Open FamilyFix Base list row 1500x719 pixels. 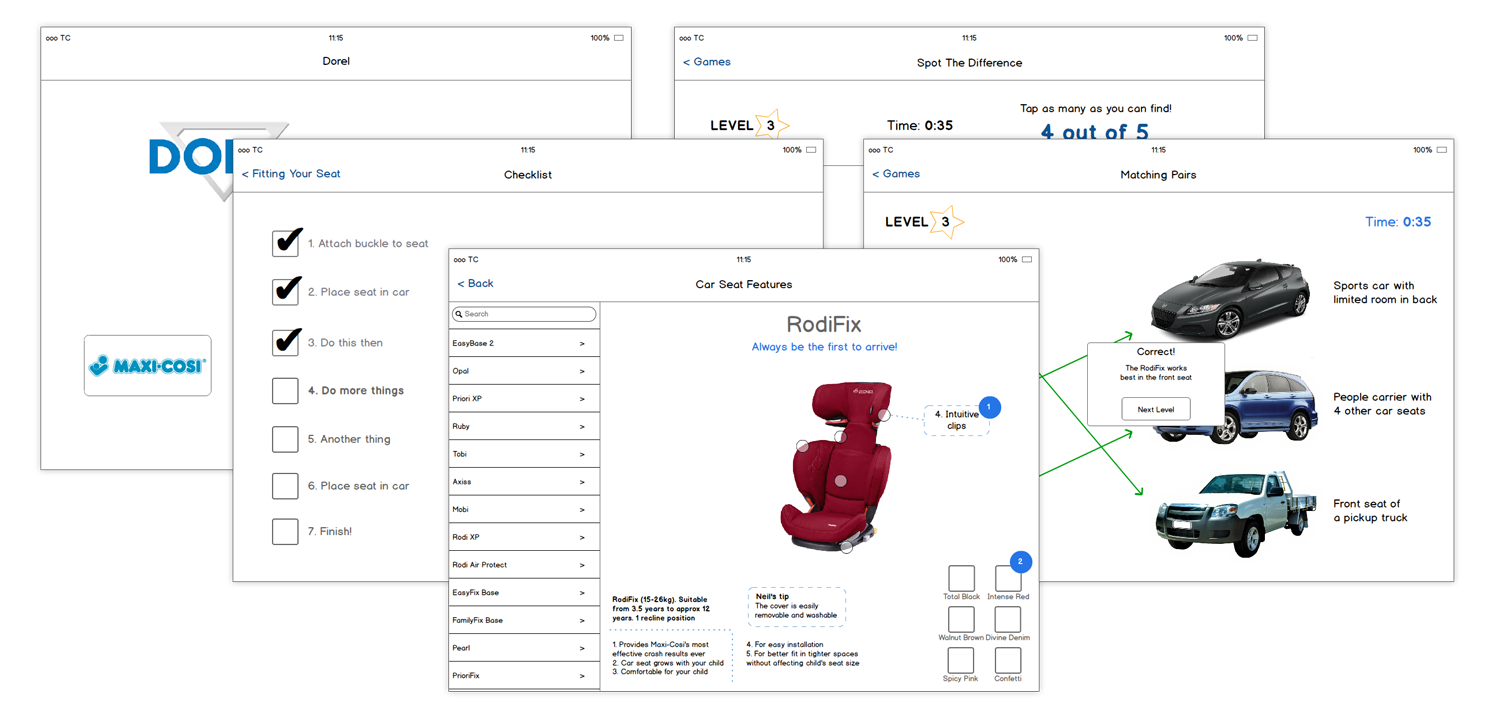click(524, 620)
